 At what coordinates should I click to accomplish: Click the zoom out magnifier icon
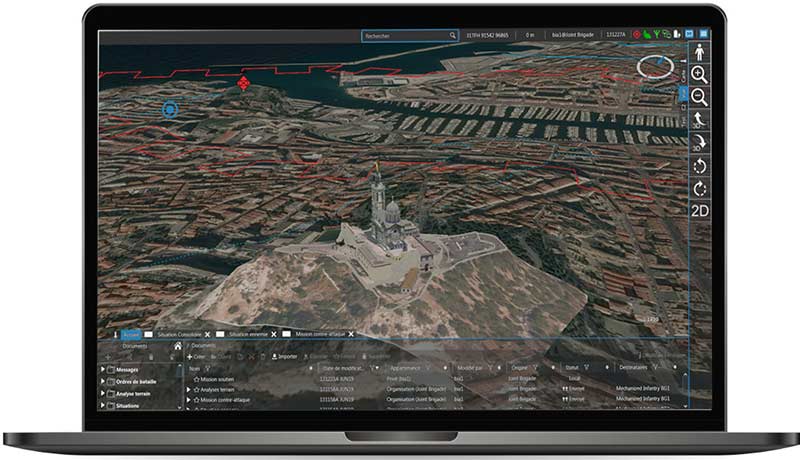(699, 97)
